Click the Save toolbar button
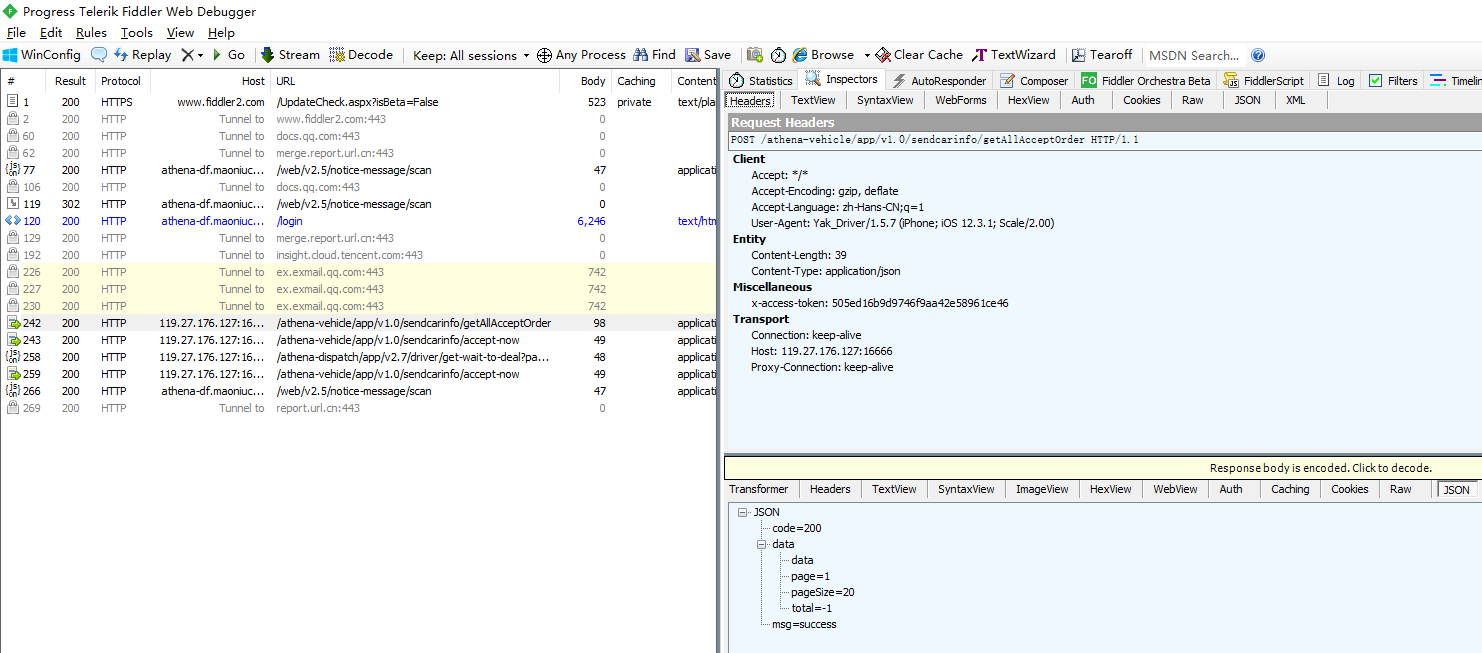The width and height of the screenshot is (1482, 653). [x=708, y=55]
